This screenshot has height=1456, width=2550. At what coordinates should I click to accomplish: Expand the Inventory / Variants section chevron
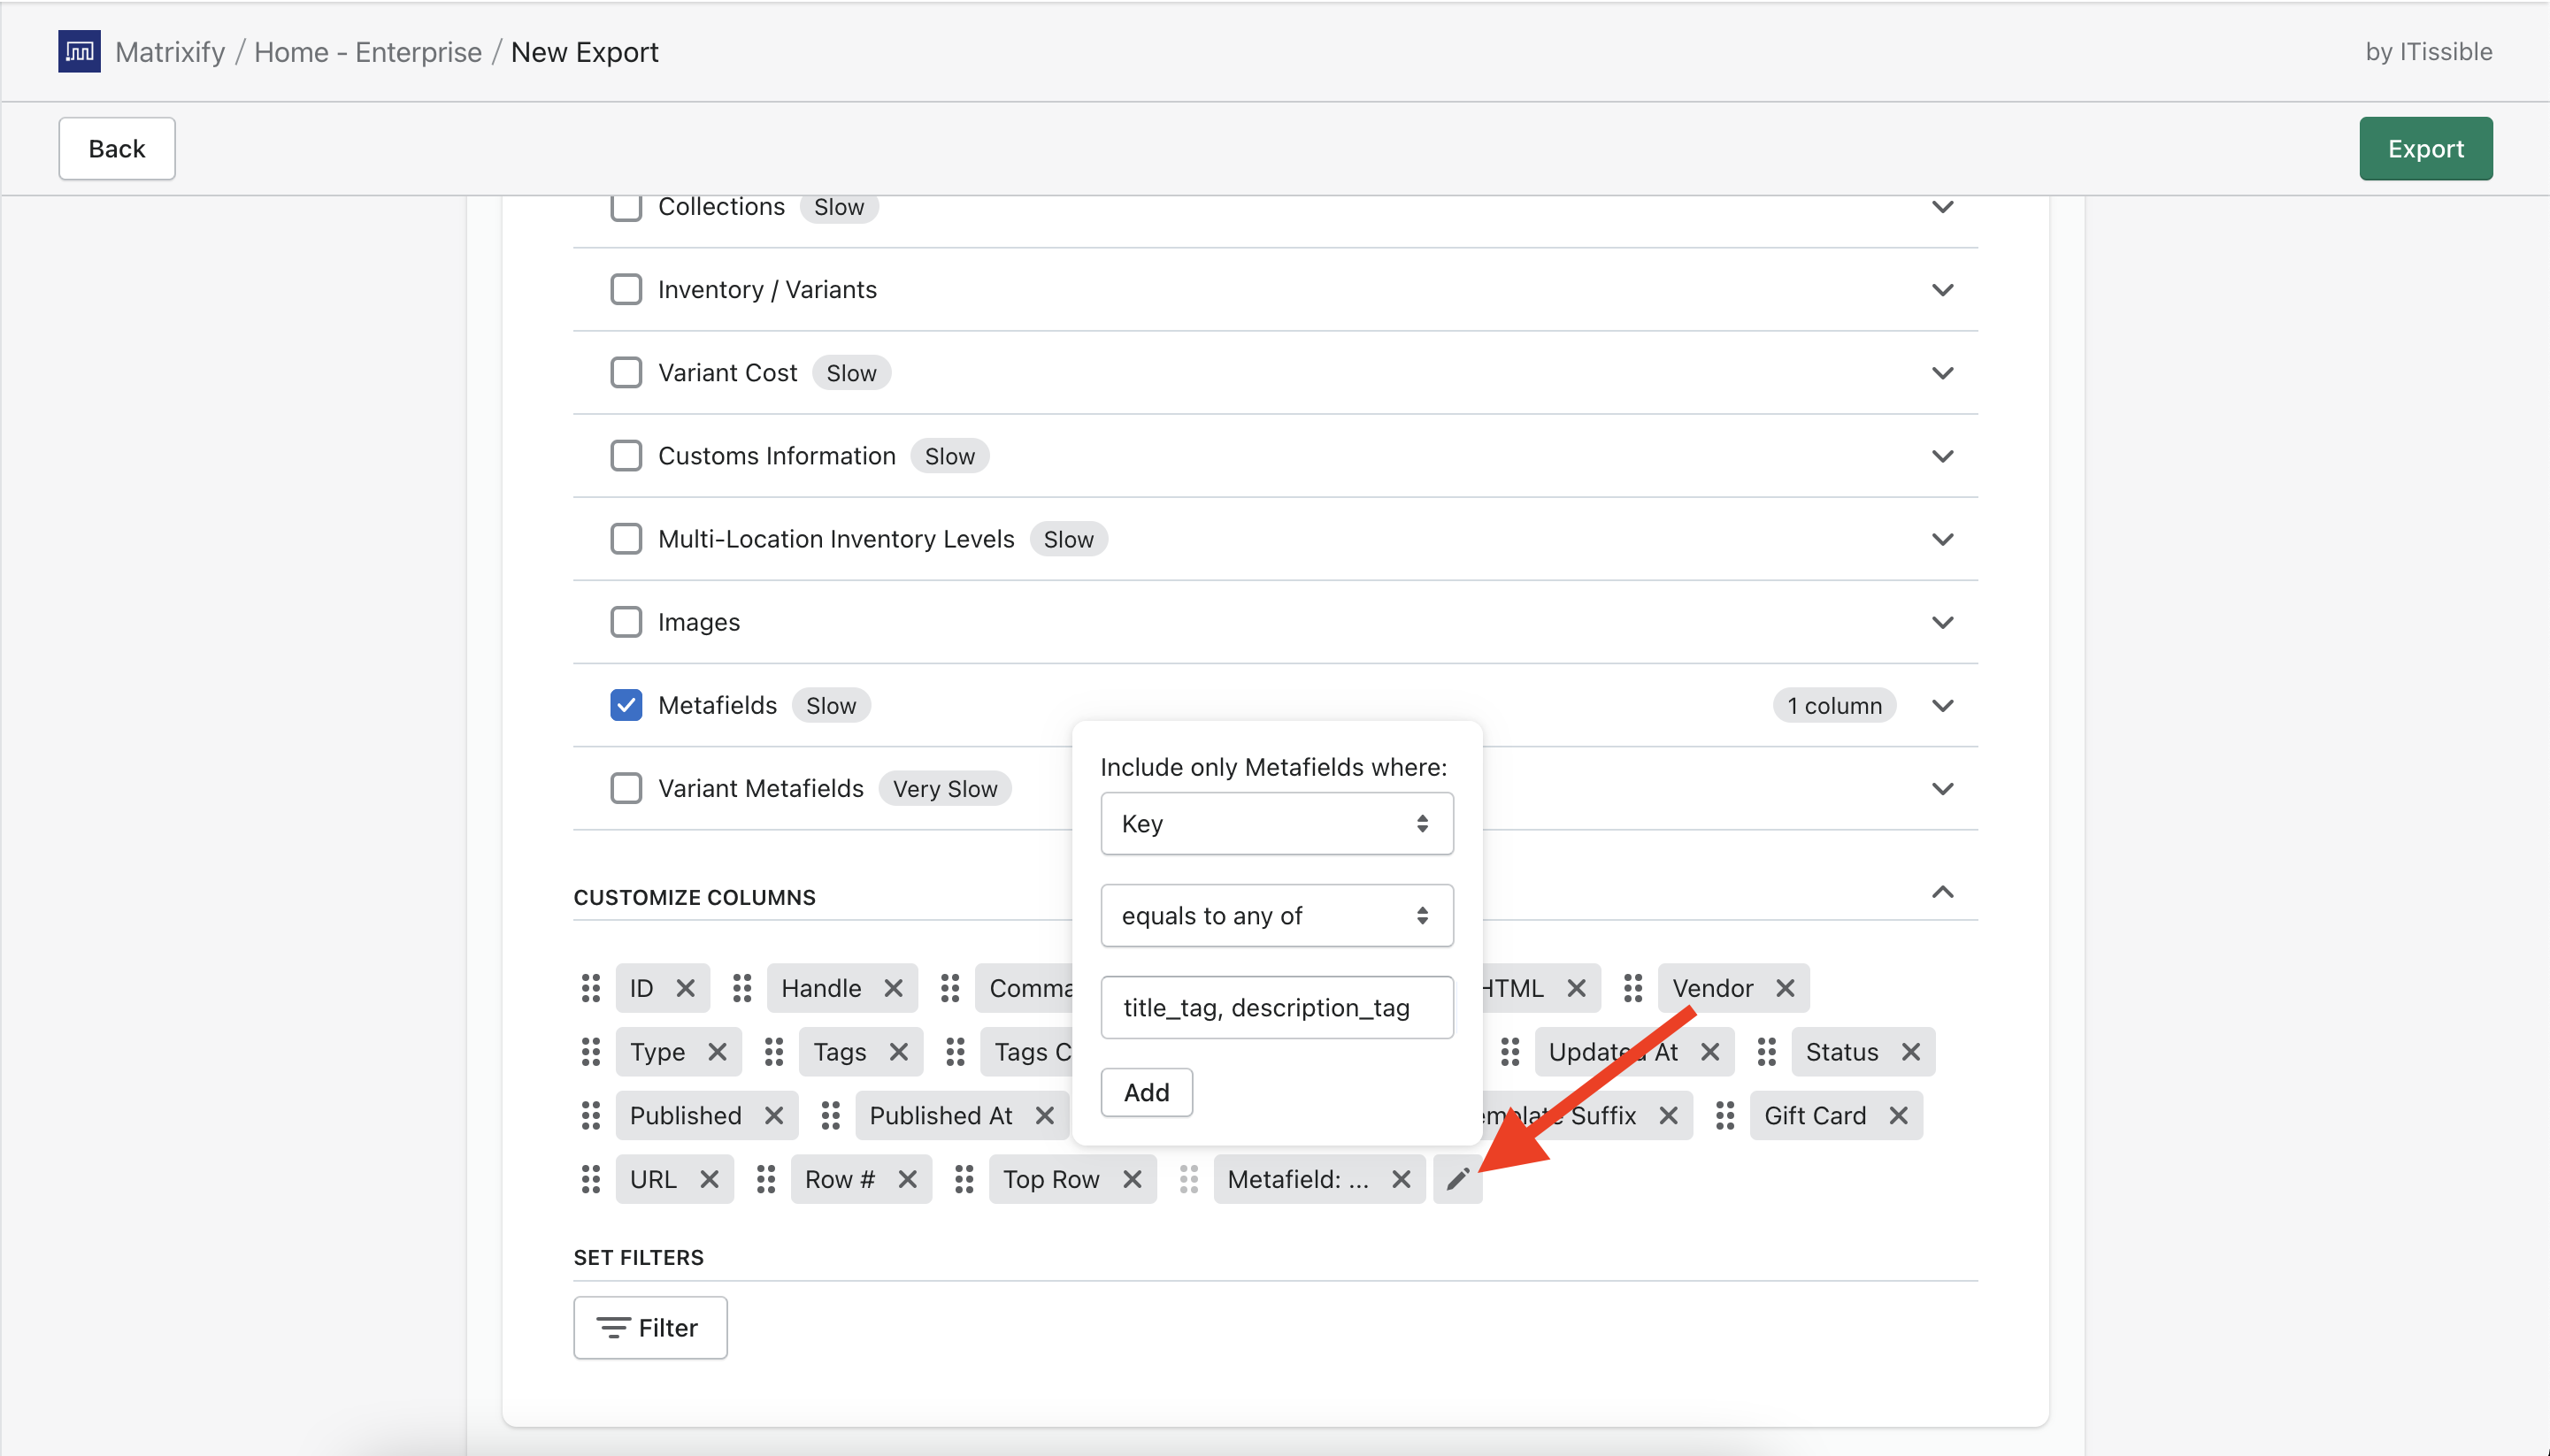1942,290
